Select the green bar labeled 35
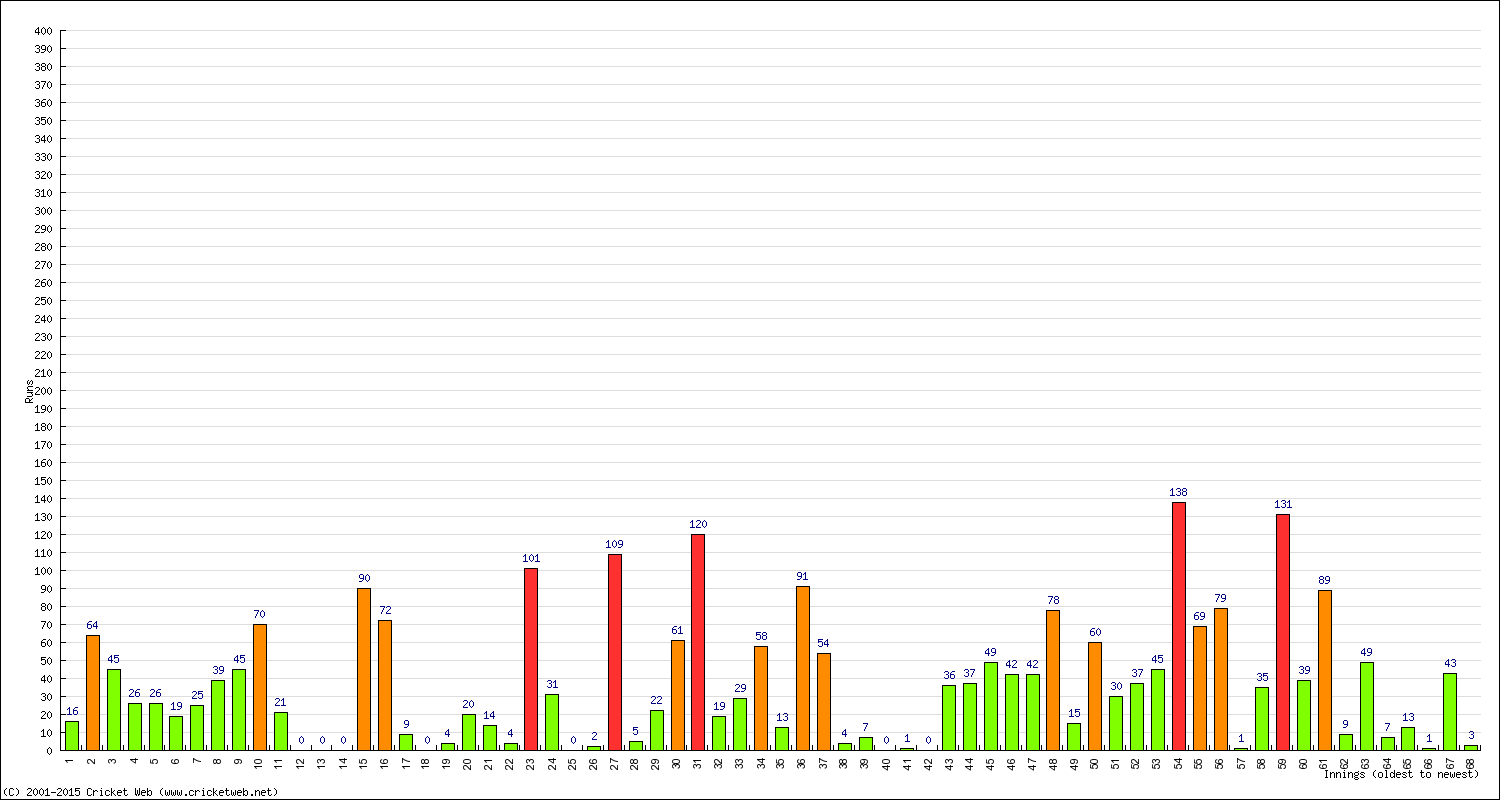The height and width of the screenshot is (800, 1500). pyautogui.click(x=1262, y=719)
